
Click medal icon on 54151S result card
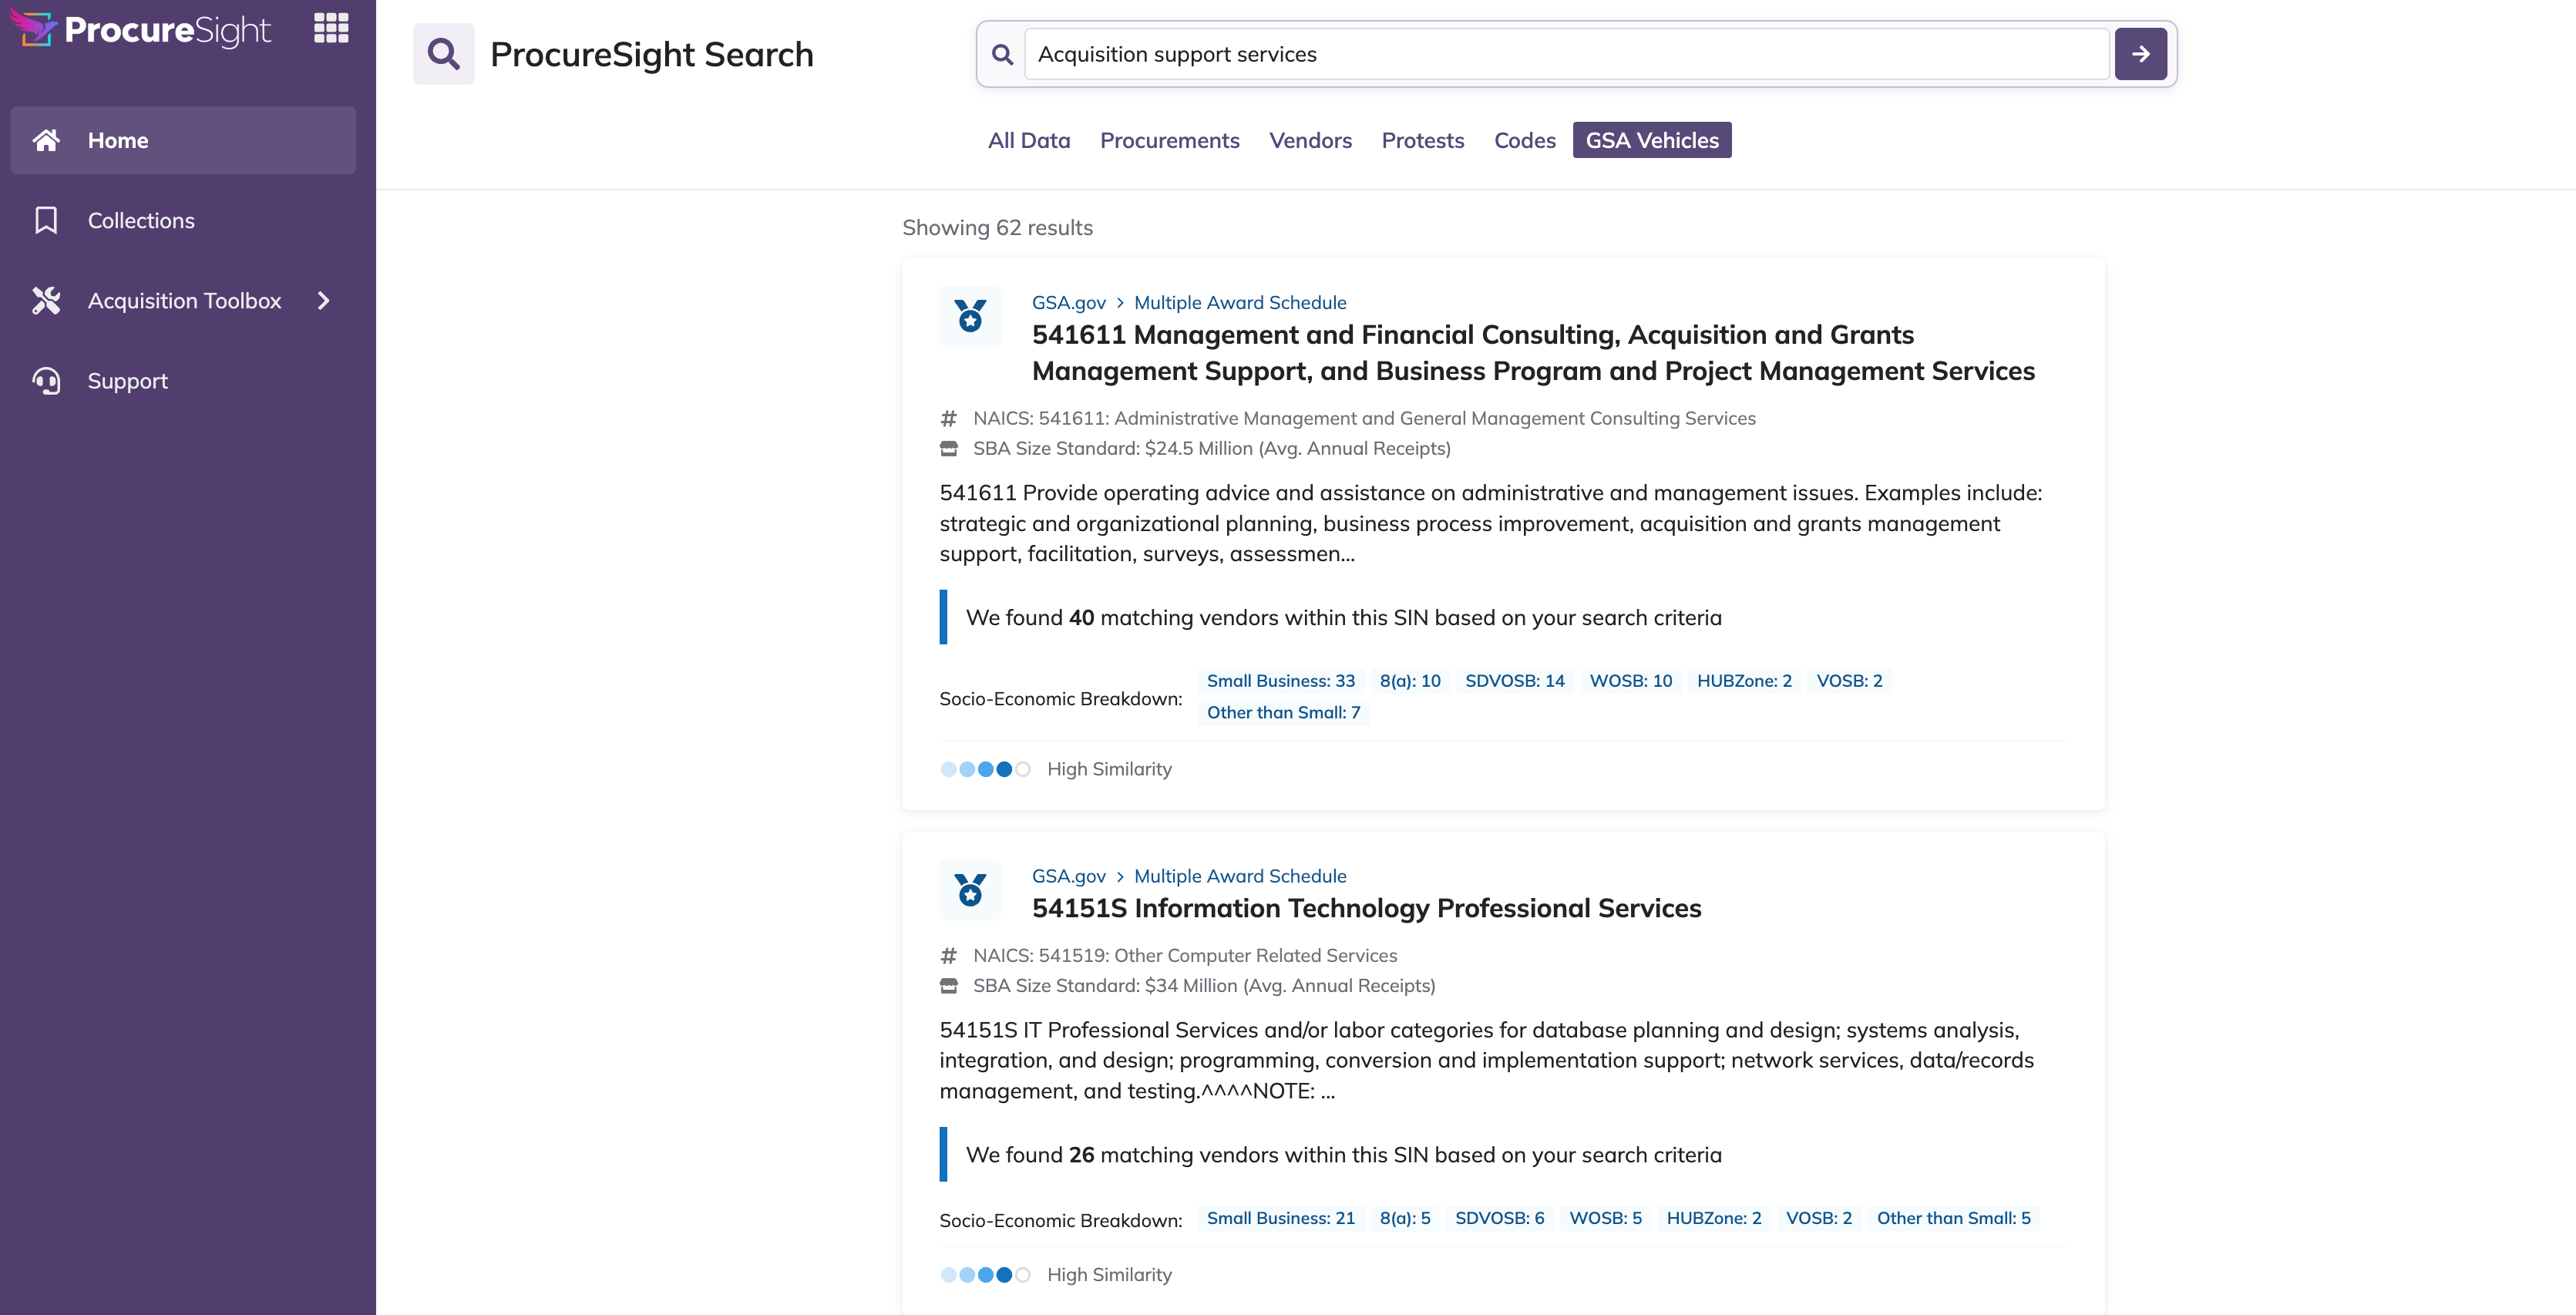970,890
